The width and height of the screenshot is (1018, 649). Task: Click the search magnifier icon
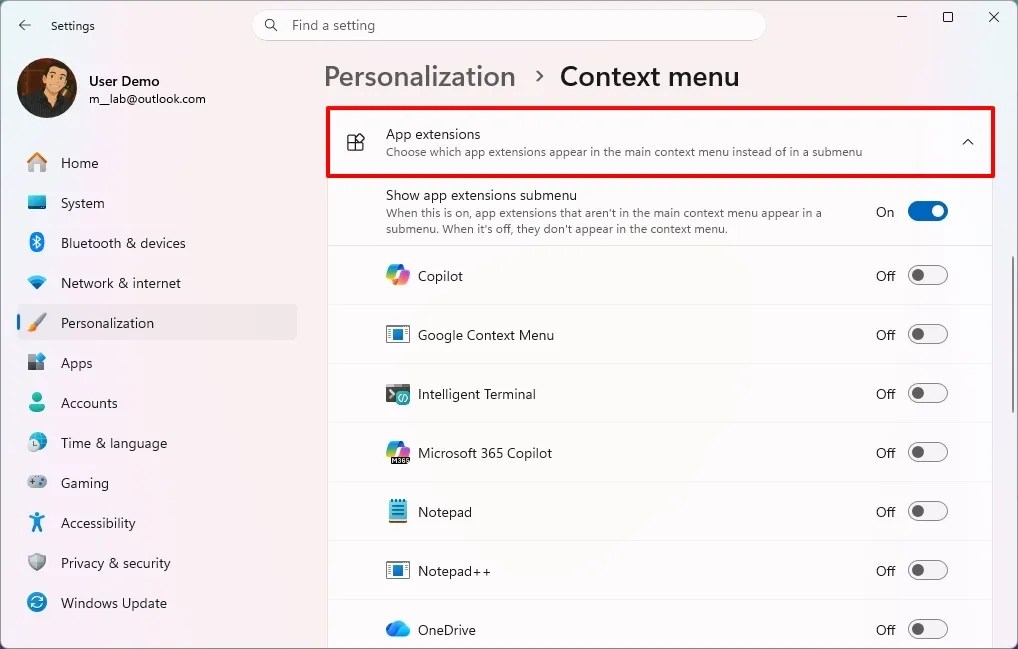click(271, 25)
